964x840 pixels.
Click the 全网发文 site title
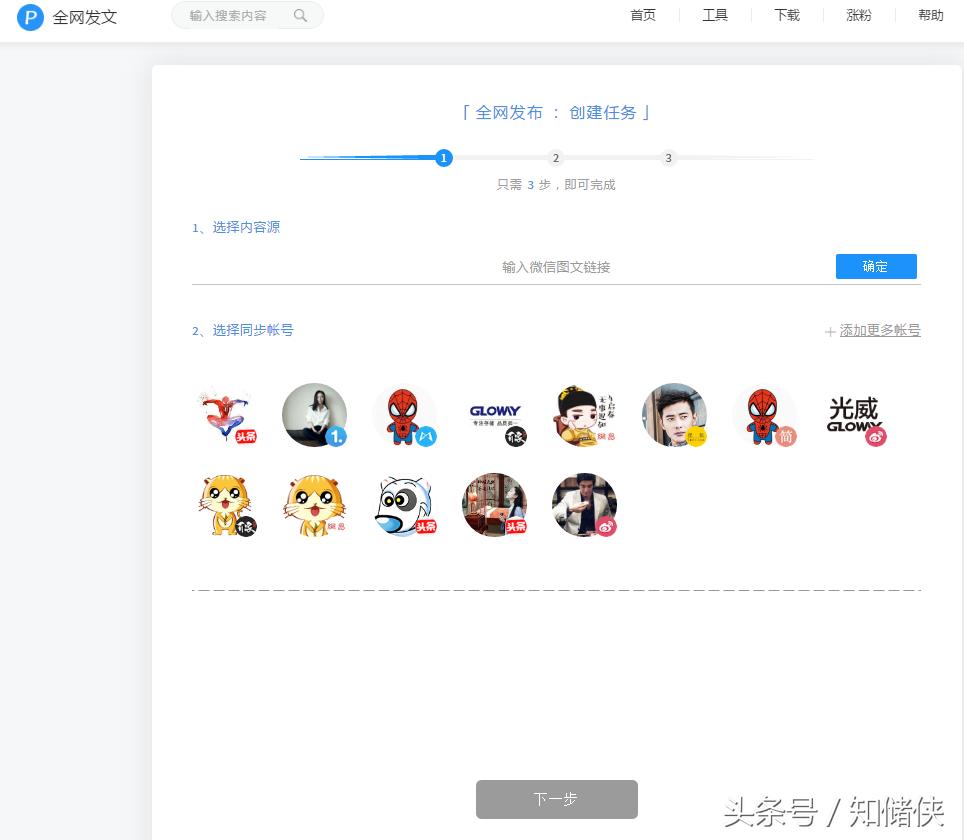(x=85, y=17)
